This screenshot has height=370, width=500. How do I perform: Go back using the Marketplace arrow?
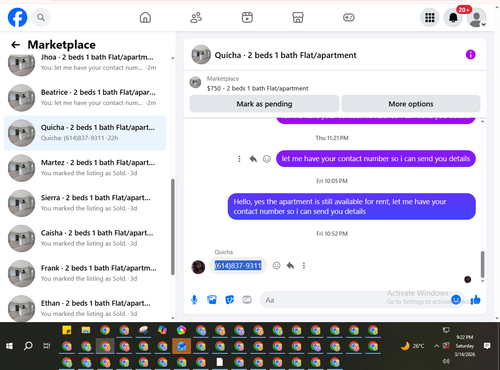click(x=15, y=45)
